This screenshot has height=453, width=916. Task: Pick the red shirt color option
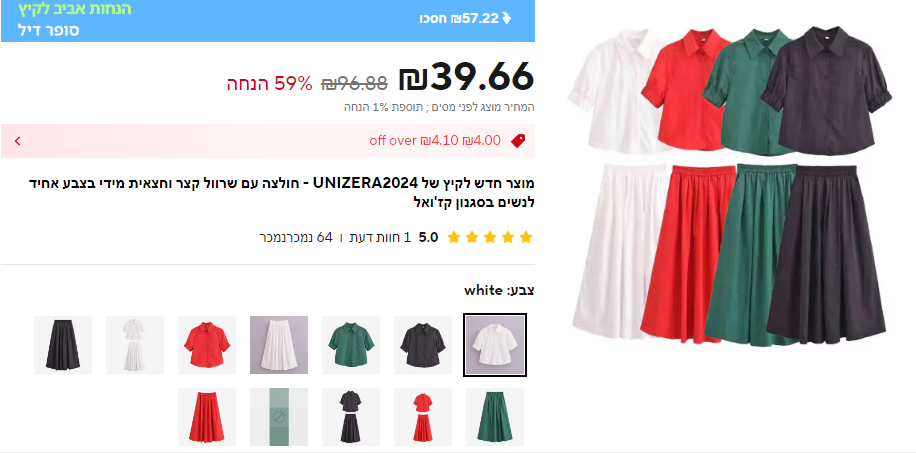[x=207, y=345]
